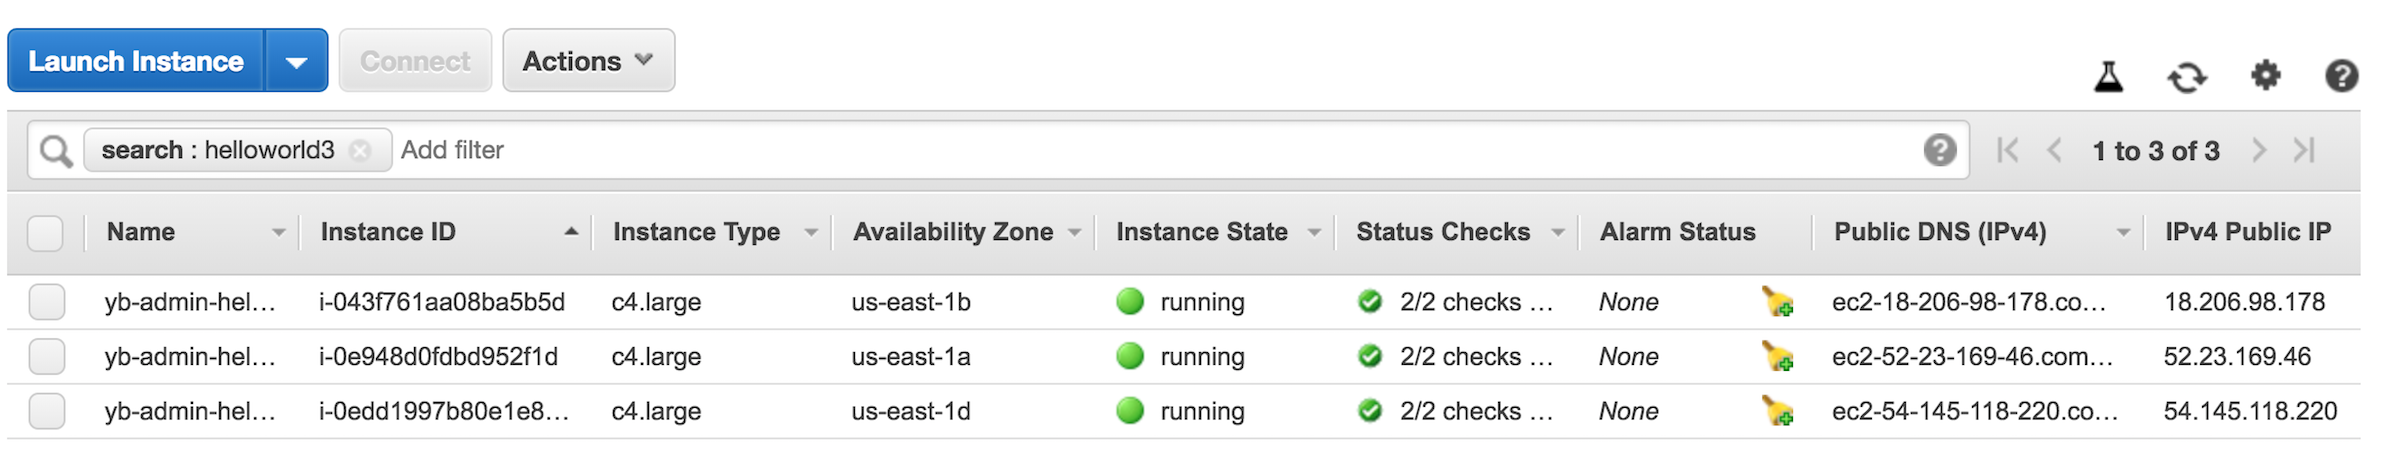This screenshot has height=454, width=2384.
Task: Open the Launch Instance dropdown arrow
Action: (296, 62)
